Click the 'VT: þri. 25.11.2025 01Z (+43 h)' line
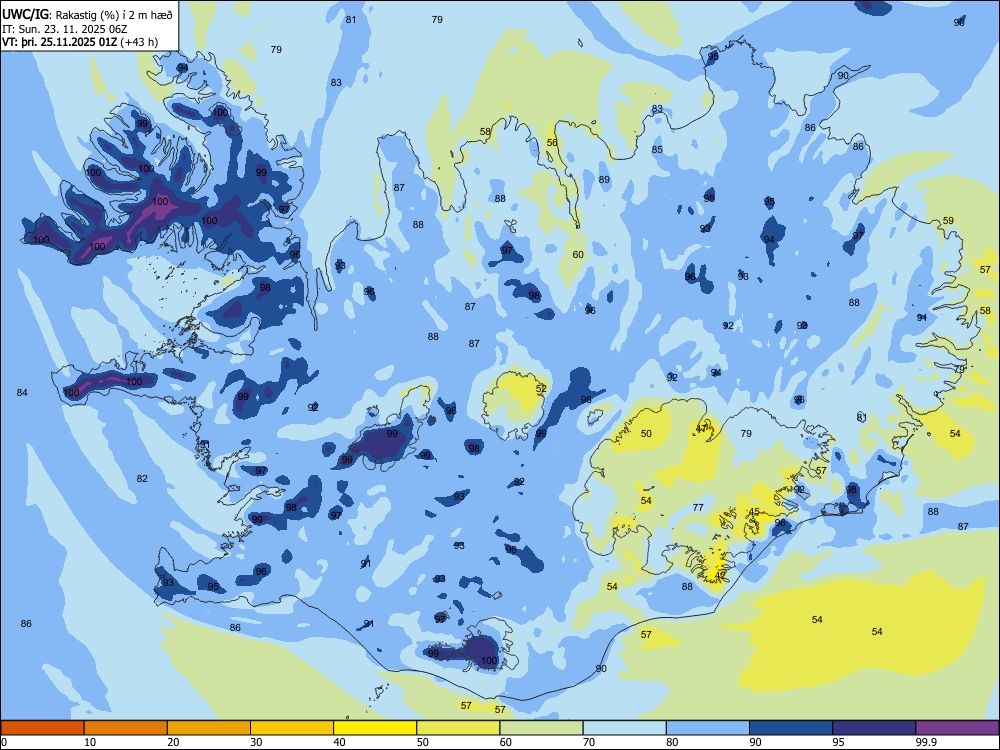 coord(80,42)
